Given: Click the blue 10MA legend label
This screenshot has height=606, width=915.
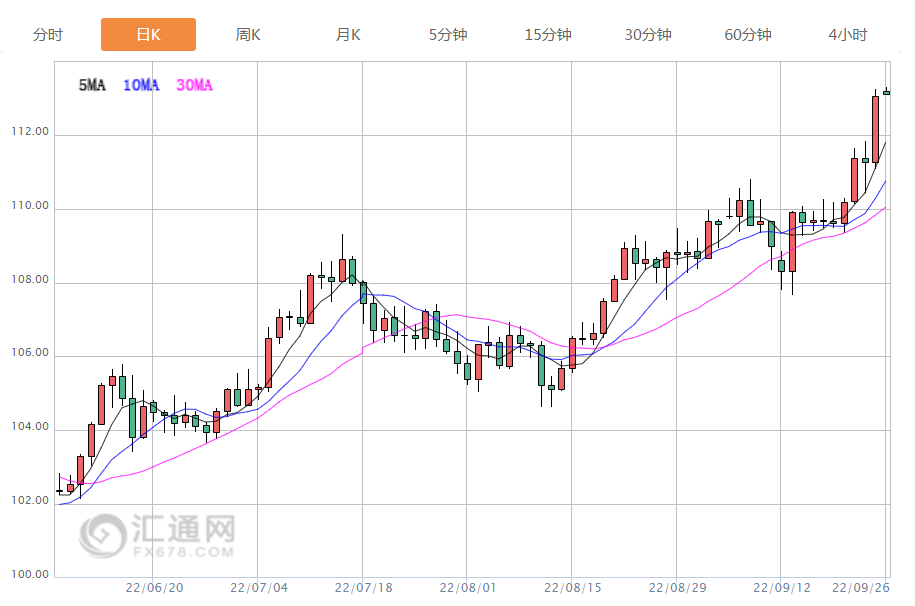Looking at the screenshot, I should click(x=140, y=86).
